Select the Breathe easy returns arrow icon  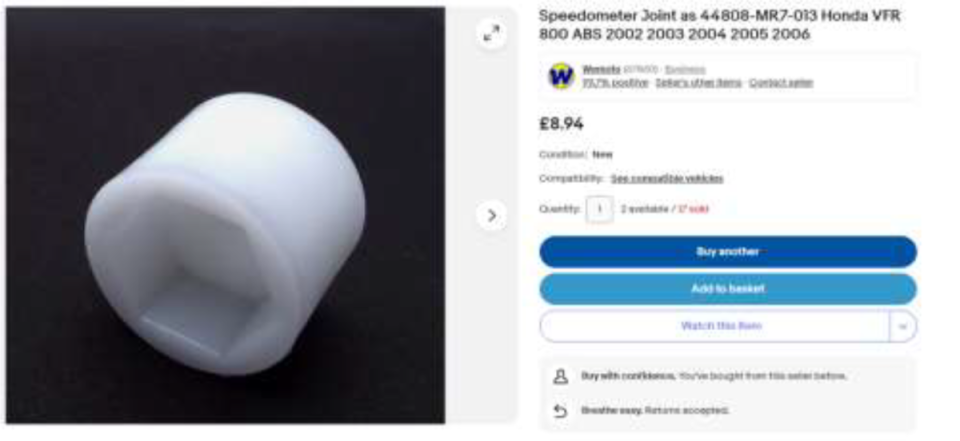click(x=560, y=410)
